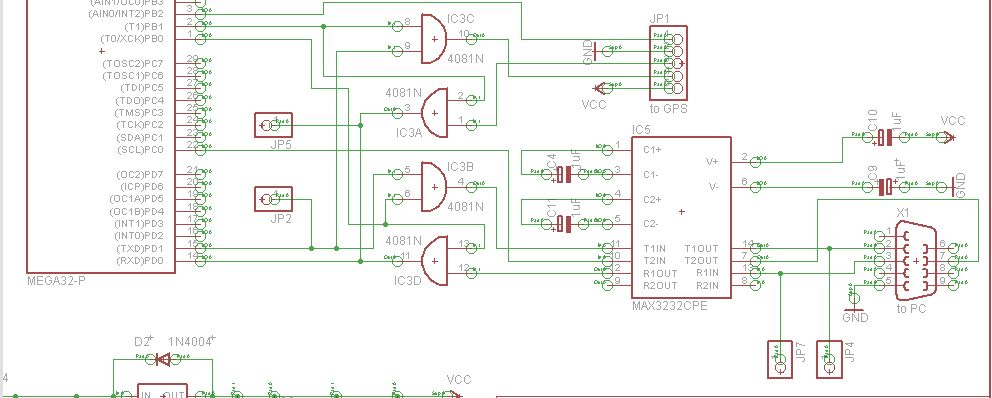Click the MAX3232CPE IC5 chip body
992x398 pixels.
pyautogui.click(x=681, y=218)
